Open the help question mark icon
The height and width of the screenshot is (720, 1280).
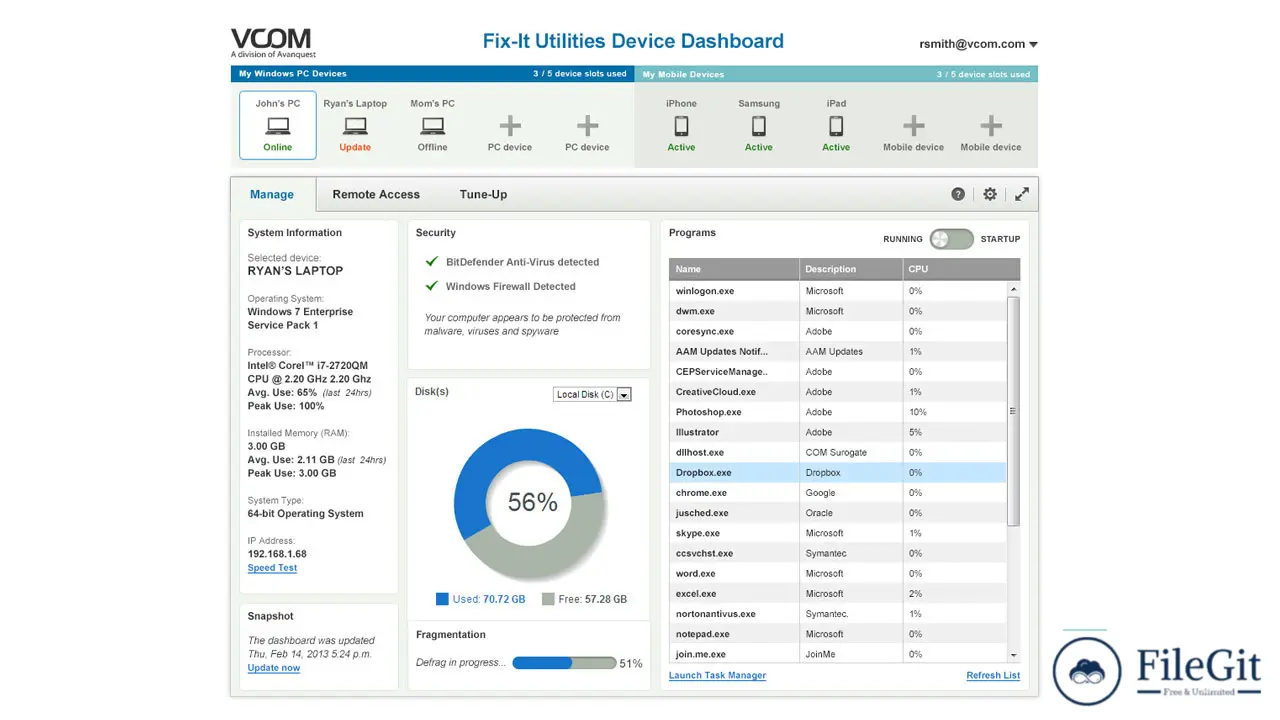[958, 194]
